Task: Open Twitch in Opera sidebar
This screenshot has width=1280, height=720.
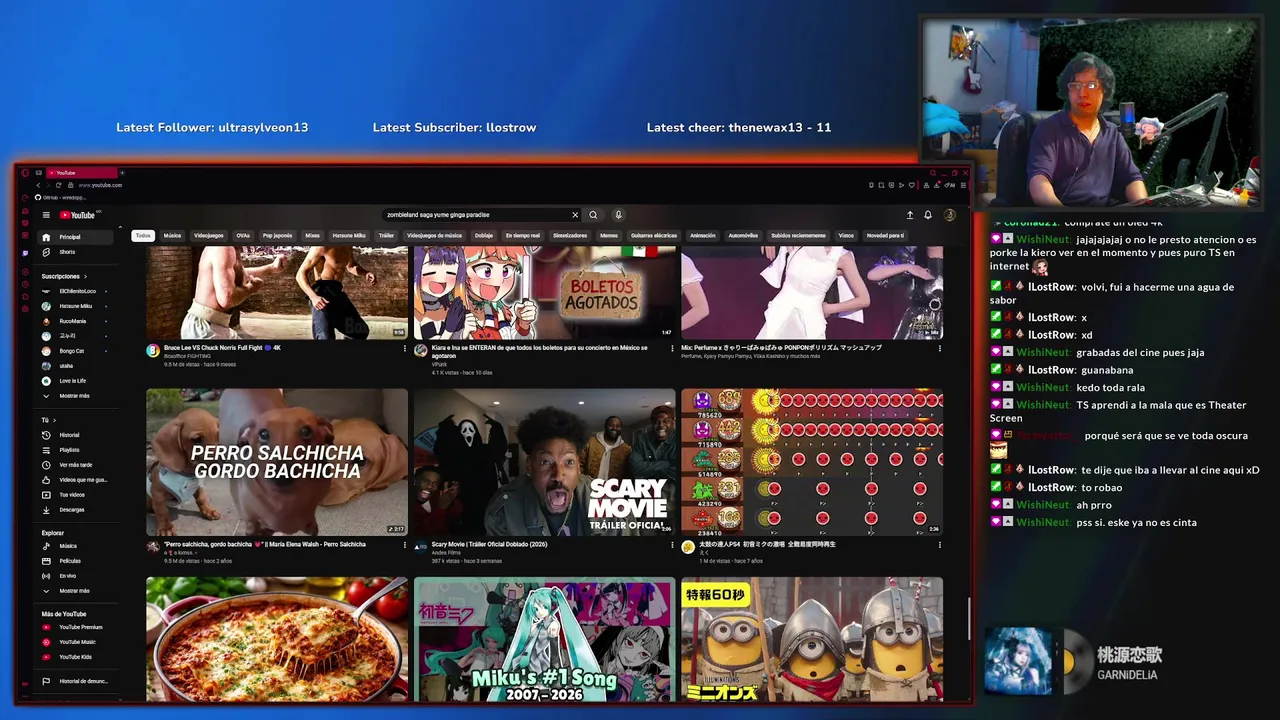Action: [25, 253]
